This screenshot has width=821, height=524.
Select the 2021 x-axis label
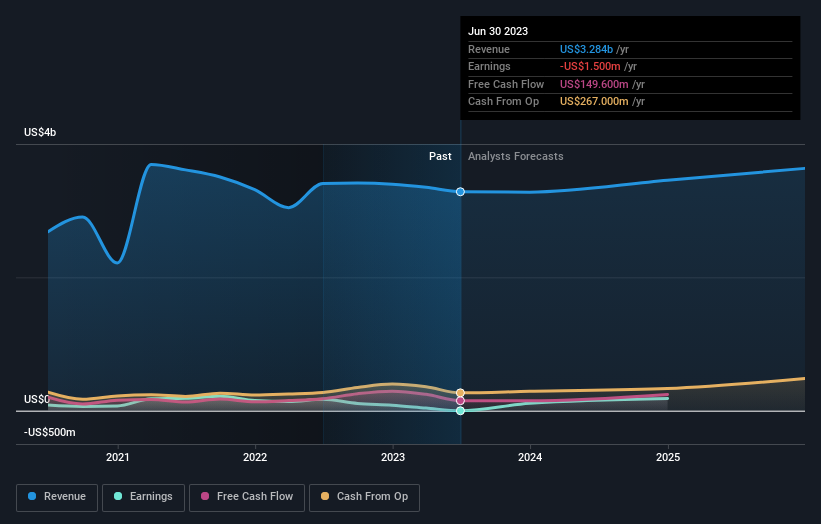tap(118, 457)
